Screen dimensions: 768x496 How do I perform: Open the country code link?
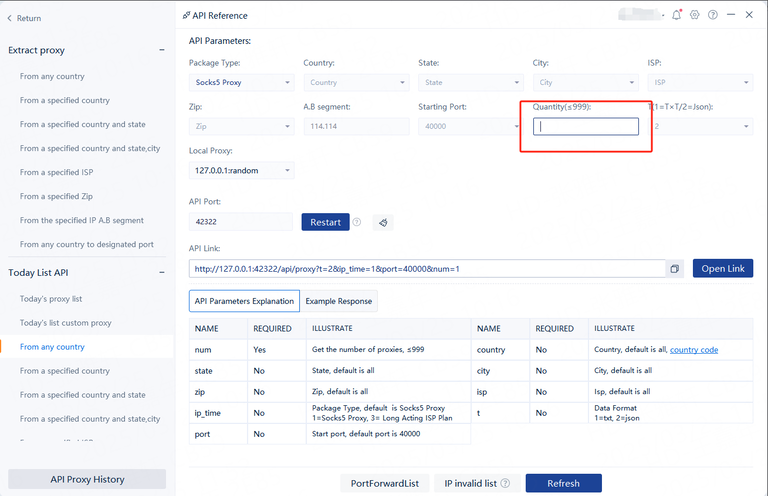tap(694, 350)
